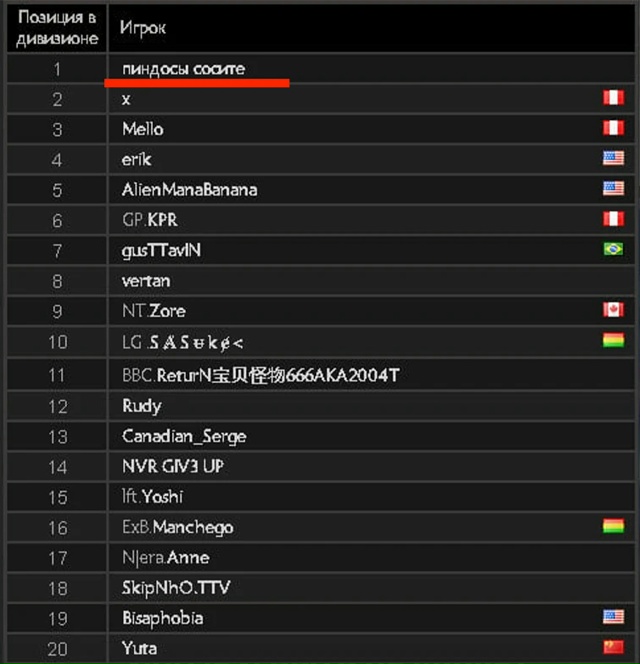Click the Canada flag beside NT.Zore
The height and width of the screenshot is (664, 640).
[x=612, y=310]
